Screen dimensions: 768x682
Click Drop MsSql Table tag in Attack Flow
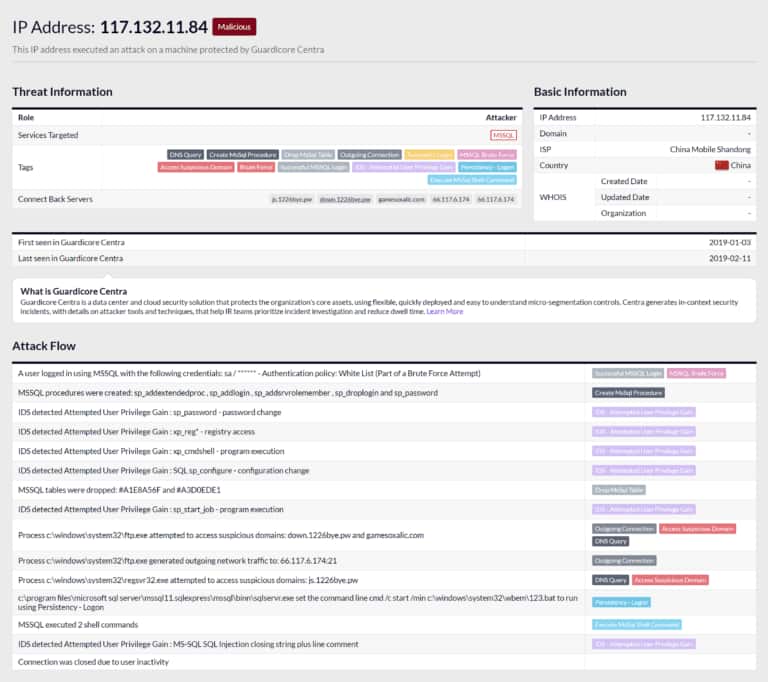pos(618,490)
